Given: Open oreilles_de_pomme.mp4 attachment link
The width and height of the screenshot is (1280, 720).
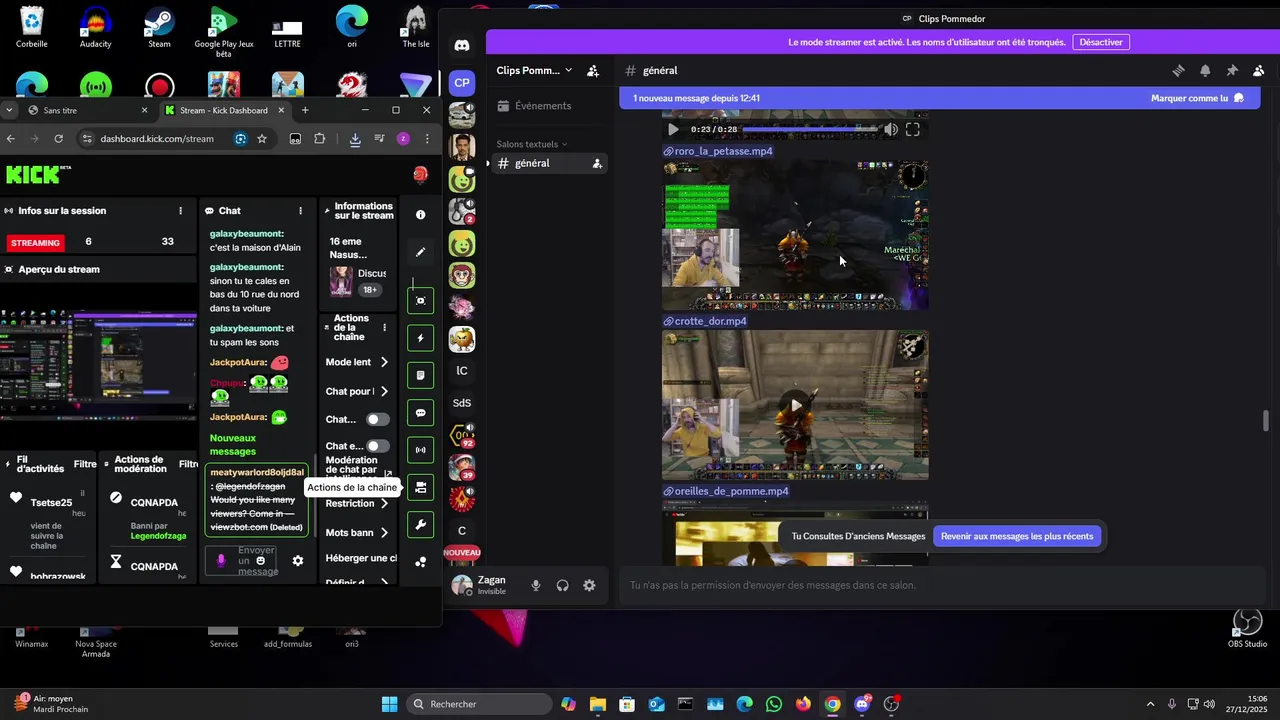Looking at the screenshot, I should pos(725,491).
